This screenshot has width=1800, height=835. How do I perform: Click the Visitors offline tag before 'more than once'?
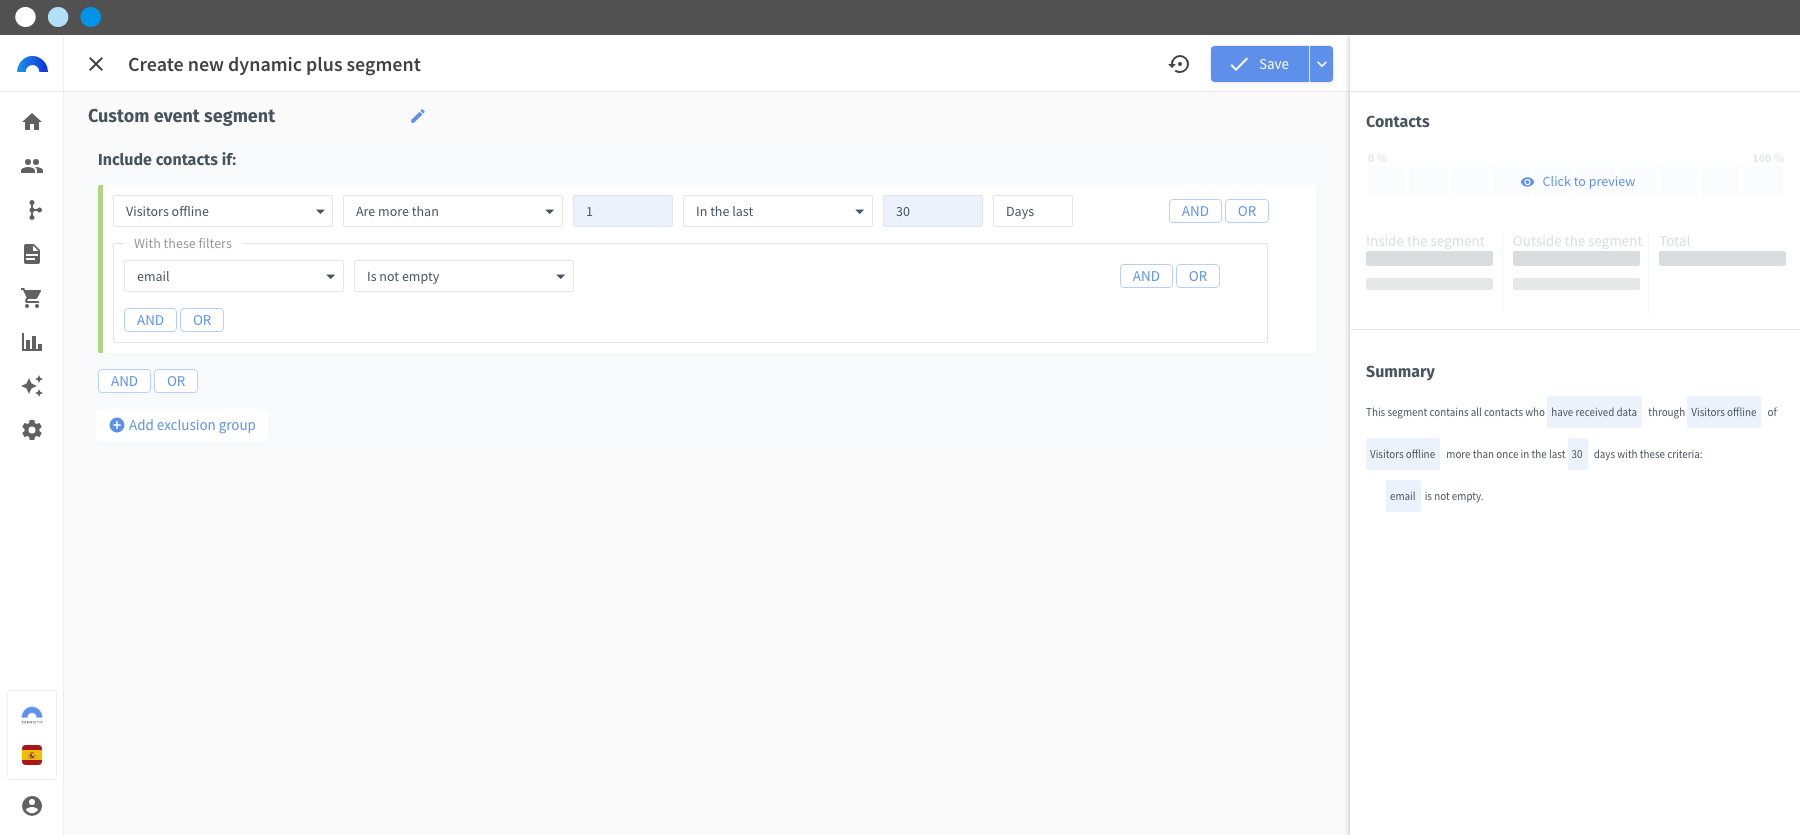tap(1402, 454)
